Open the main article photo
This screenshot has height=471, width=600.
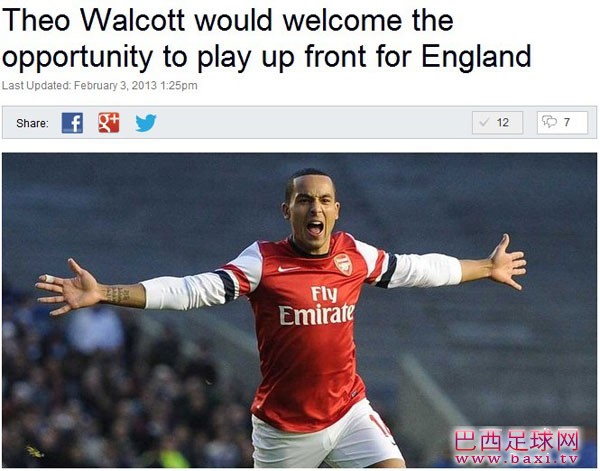[x=300, y=310]
